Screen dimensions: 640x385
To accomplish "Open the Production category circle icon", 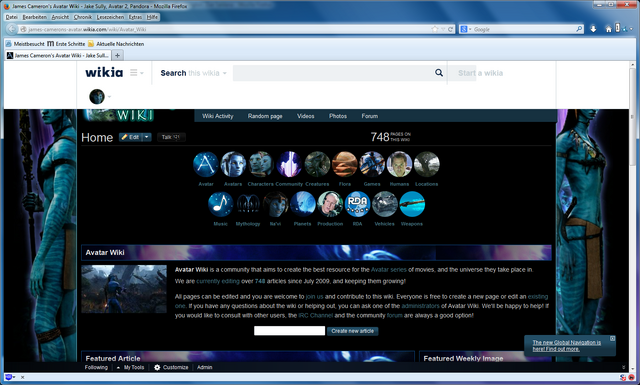I will (x=330, y=204).
